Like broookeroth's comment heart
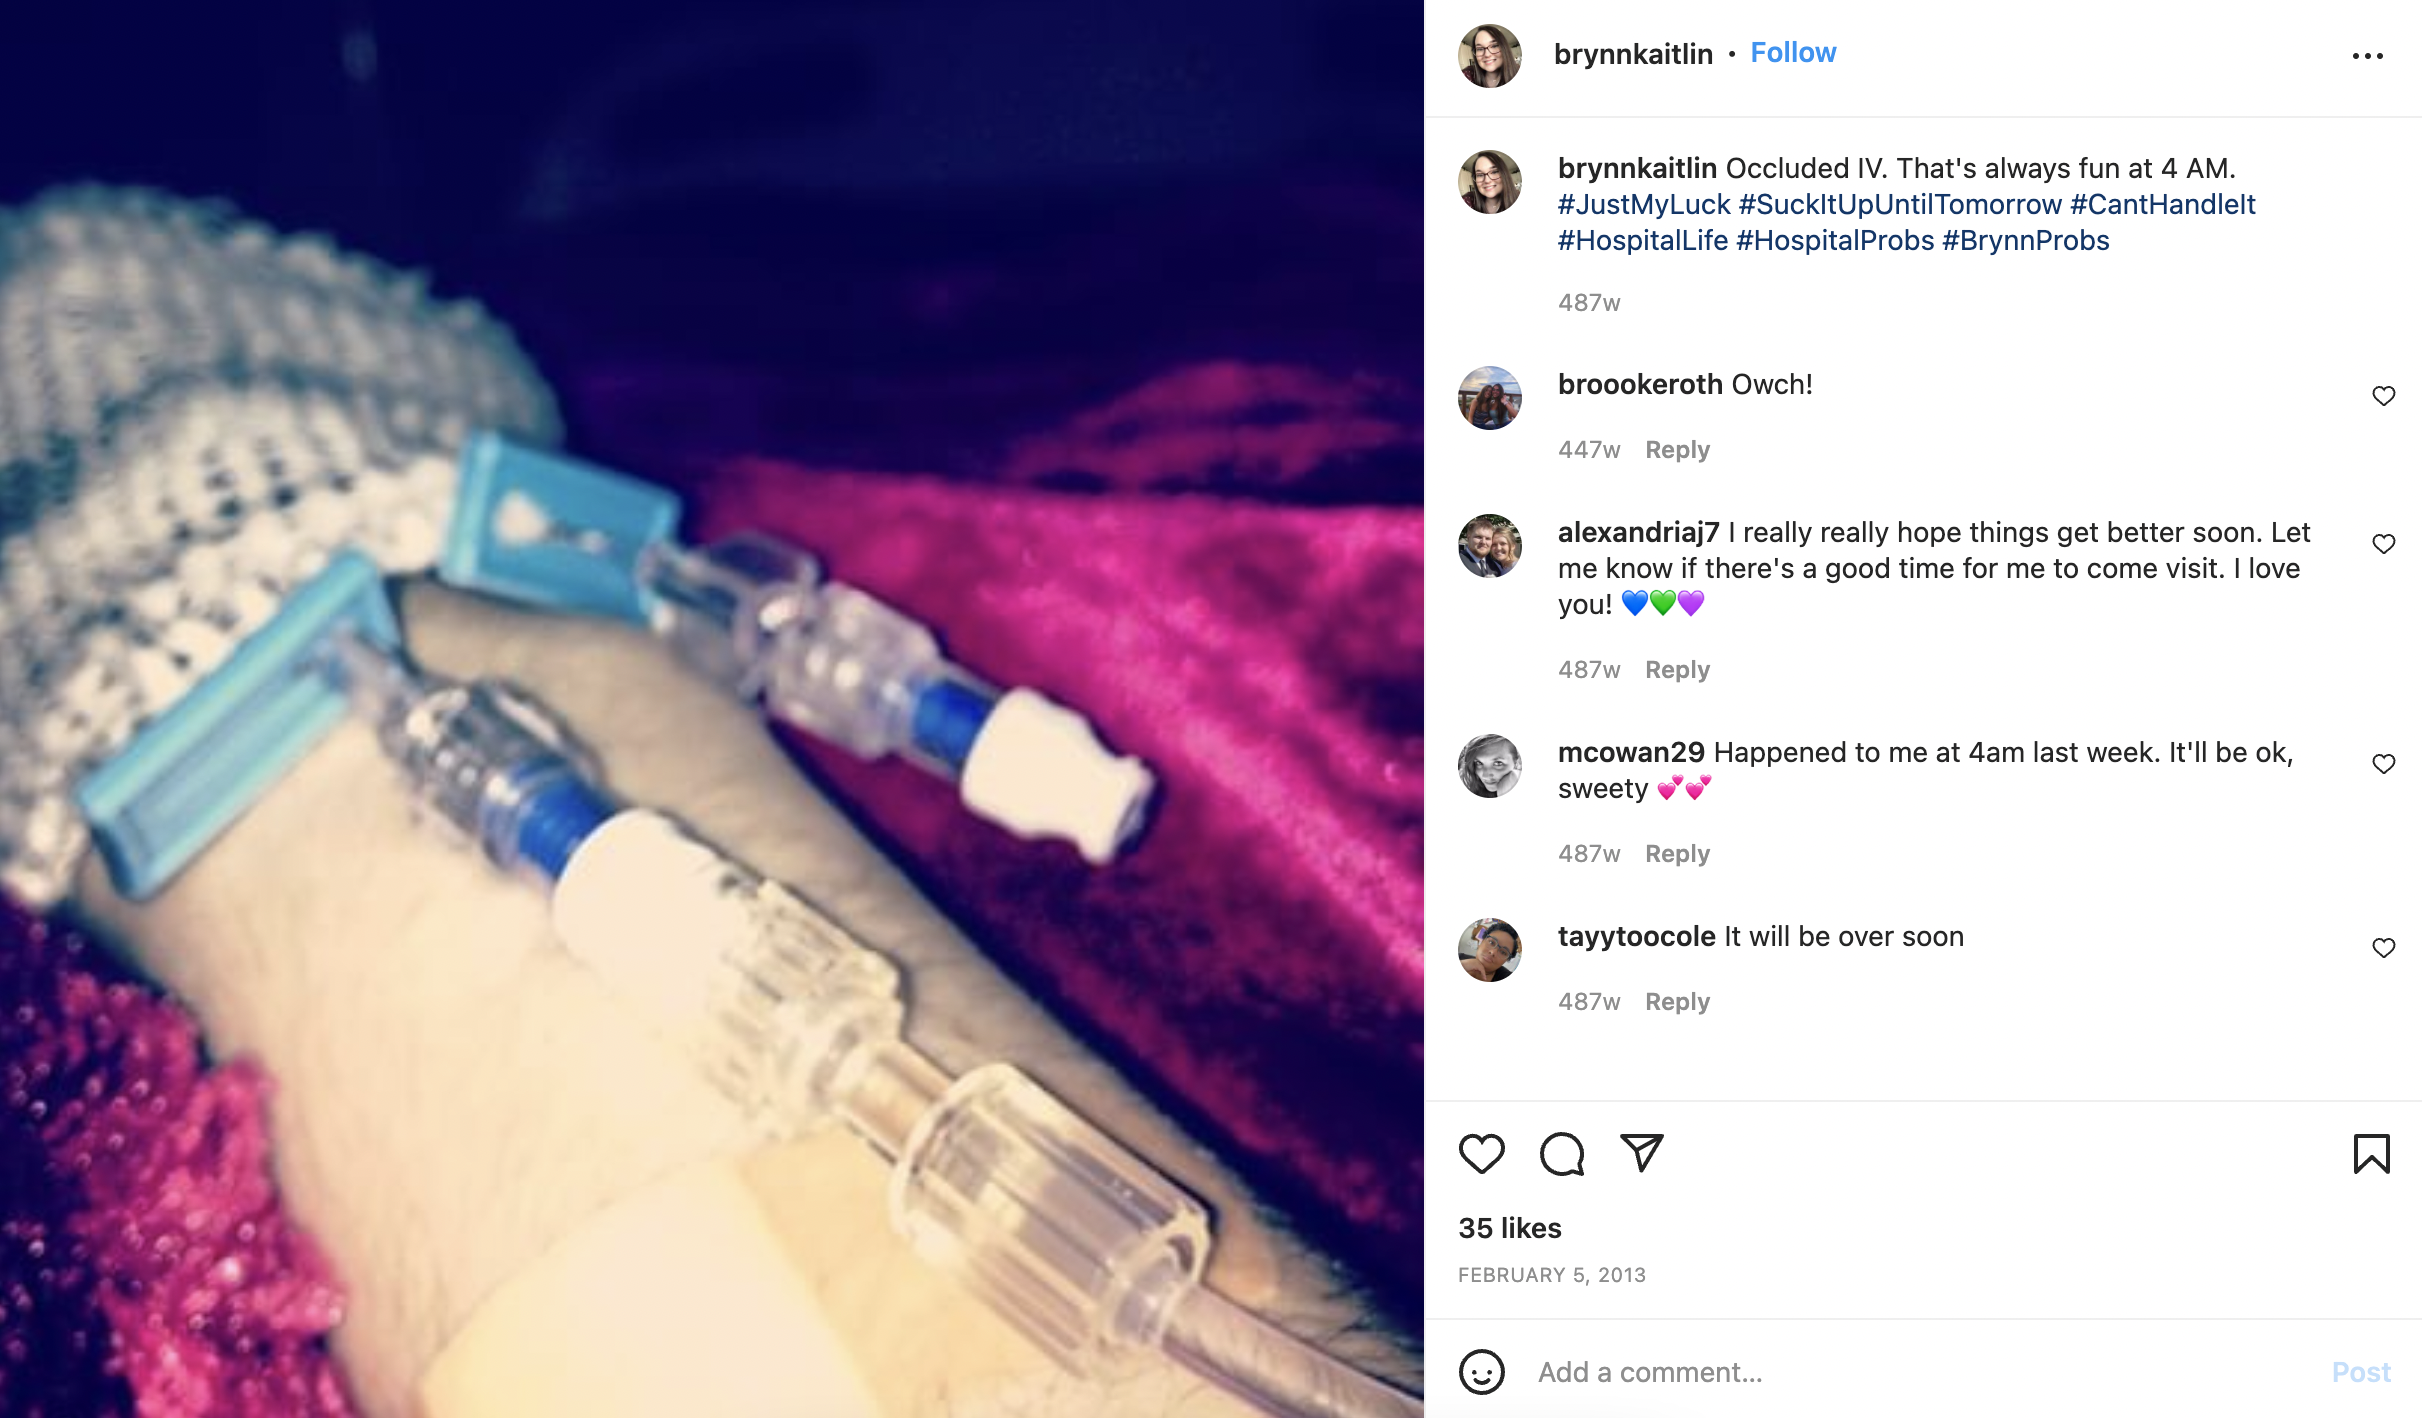Viewport: 2422px width, 1418px height. pos(2383,396)
